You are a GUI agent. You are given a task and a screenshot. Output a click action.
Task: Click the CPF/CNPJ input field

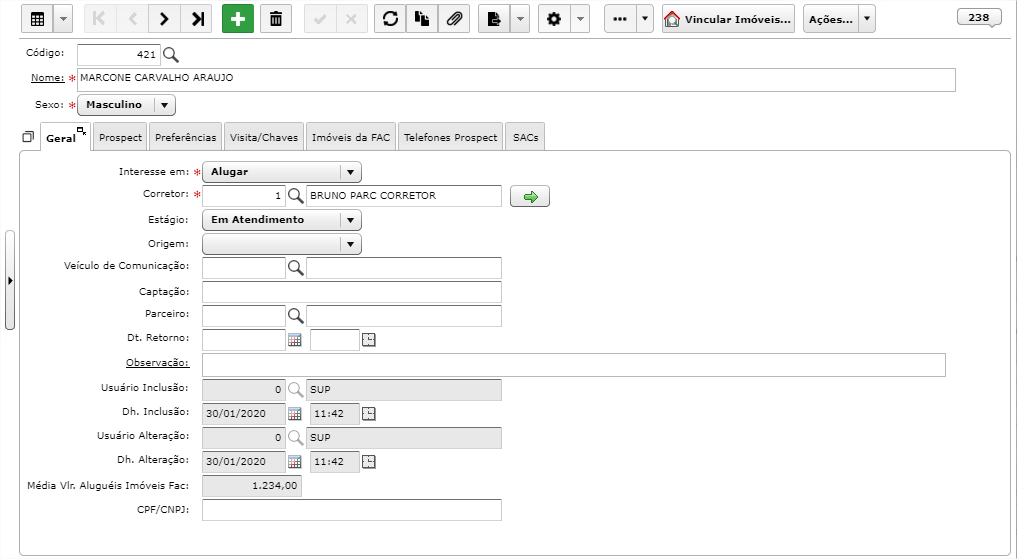(x=352, y=510)
